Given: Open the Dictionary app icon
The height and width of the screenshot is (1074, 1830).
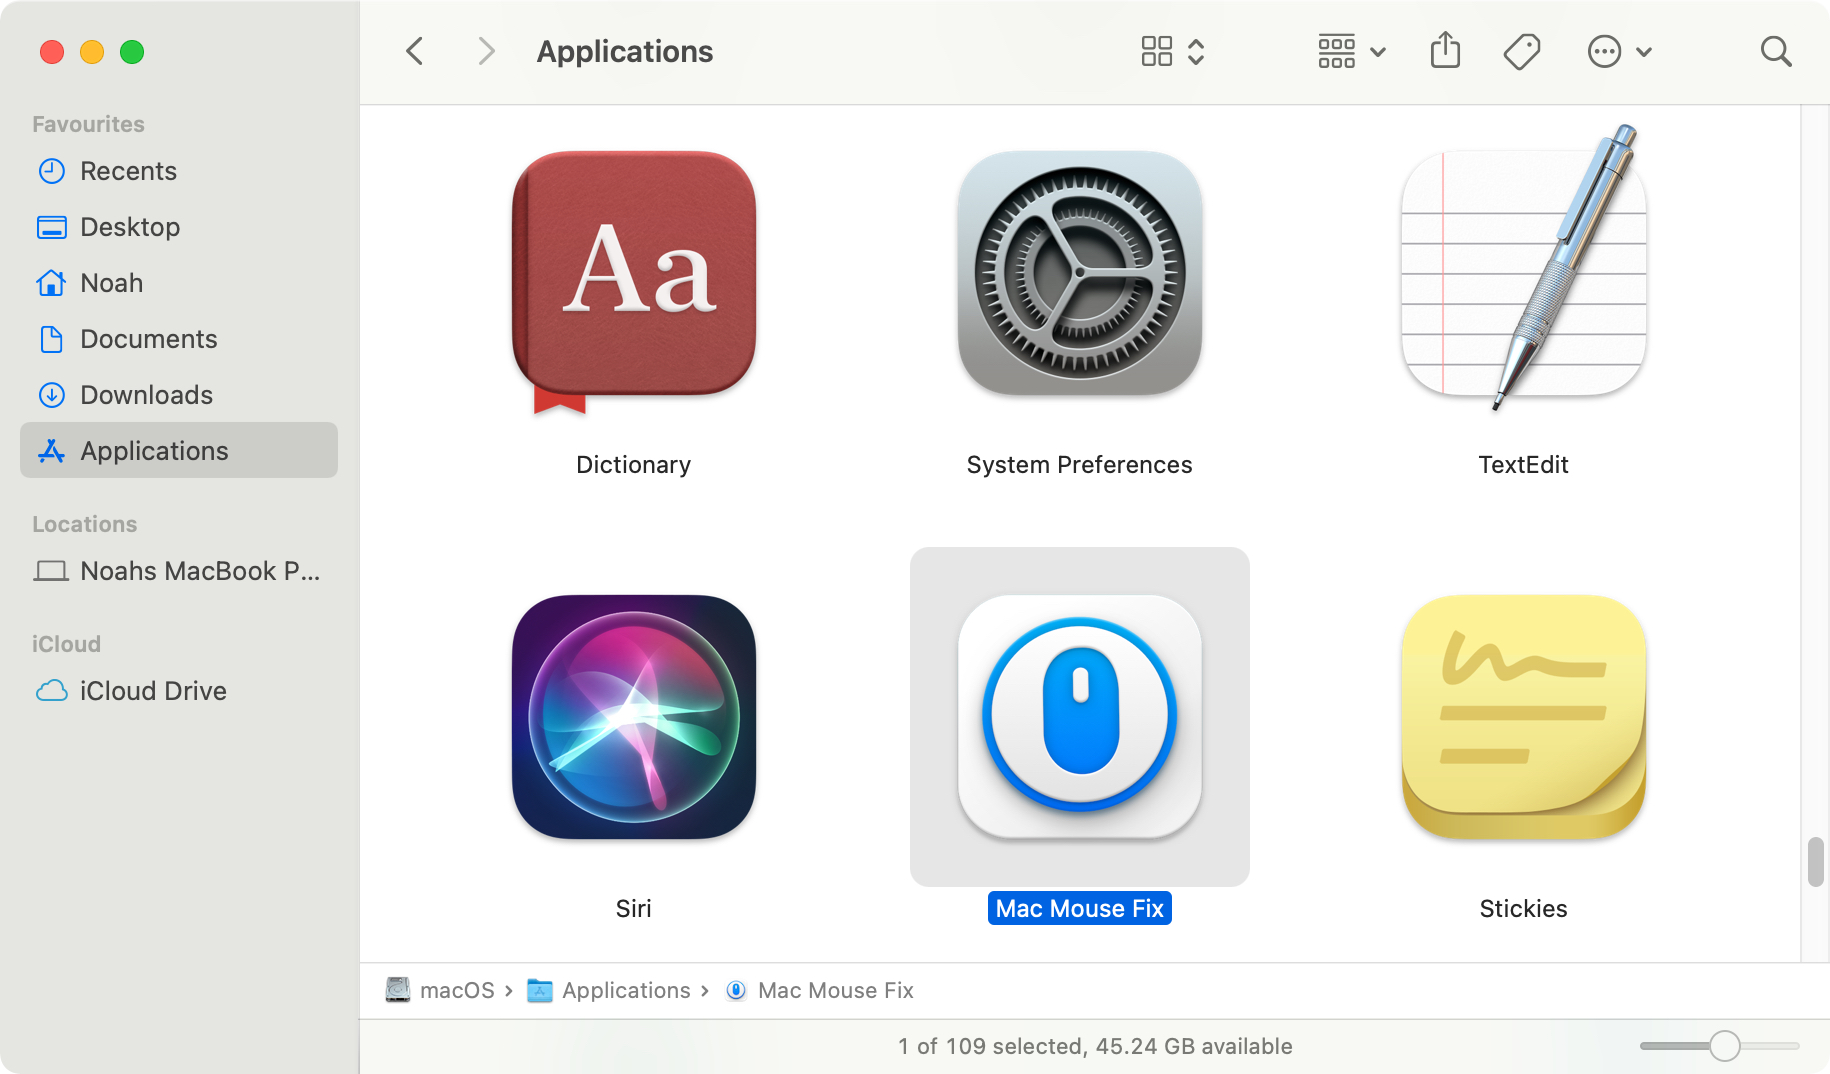Looking at the screenshot, I should (634, 281).
